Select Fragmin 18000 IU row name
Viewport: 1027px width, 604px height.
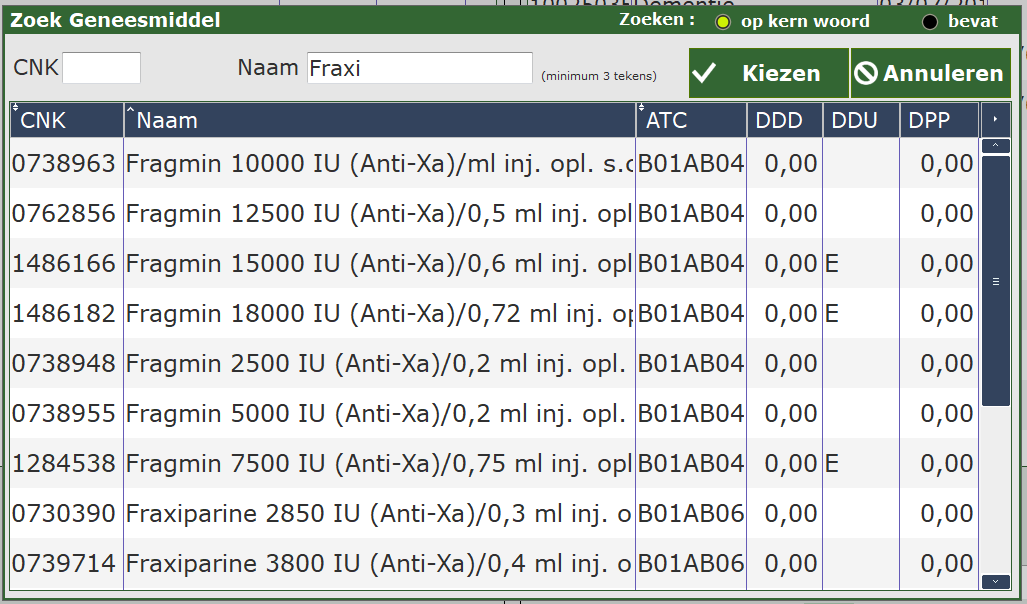coord(380,313)
